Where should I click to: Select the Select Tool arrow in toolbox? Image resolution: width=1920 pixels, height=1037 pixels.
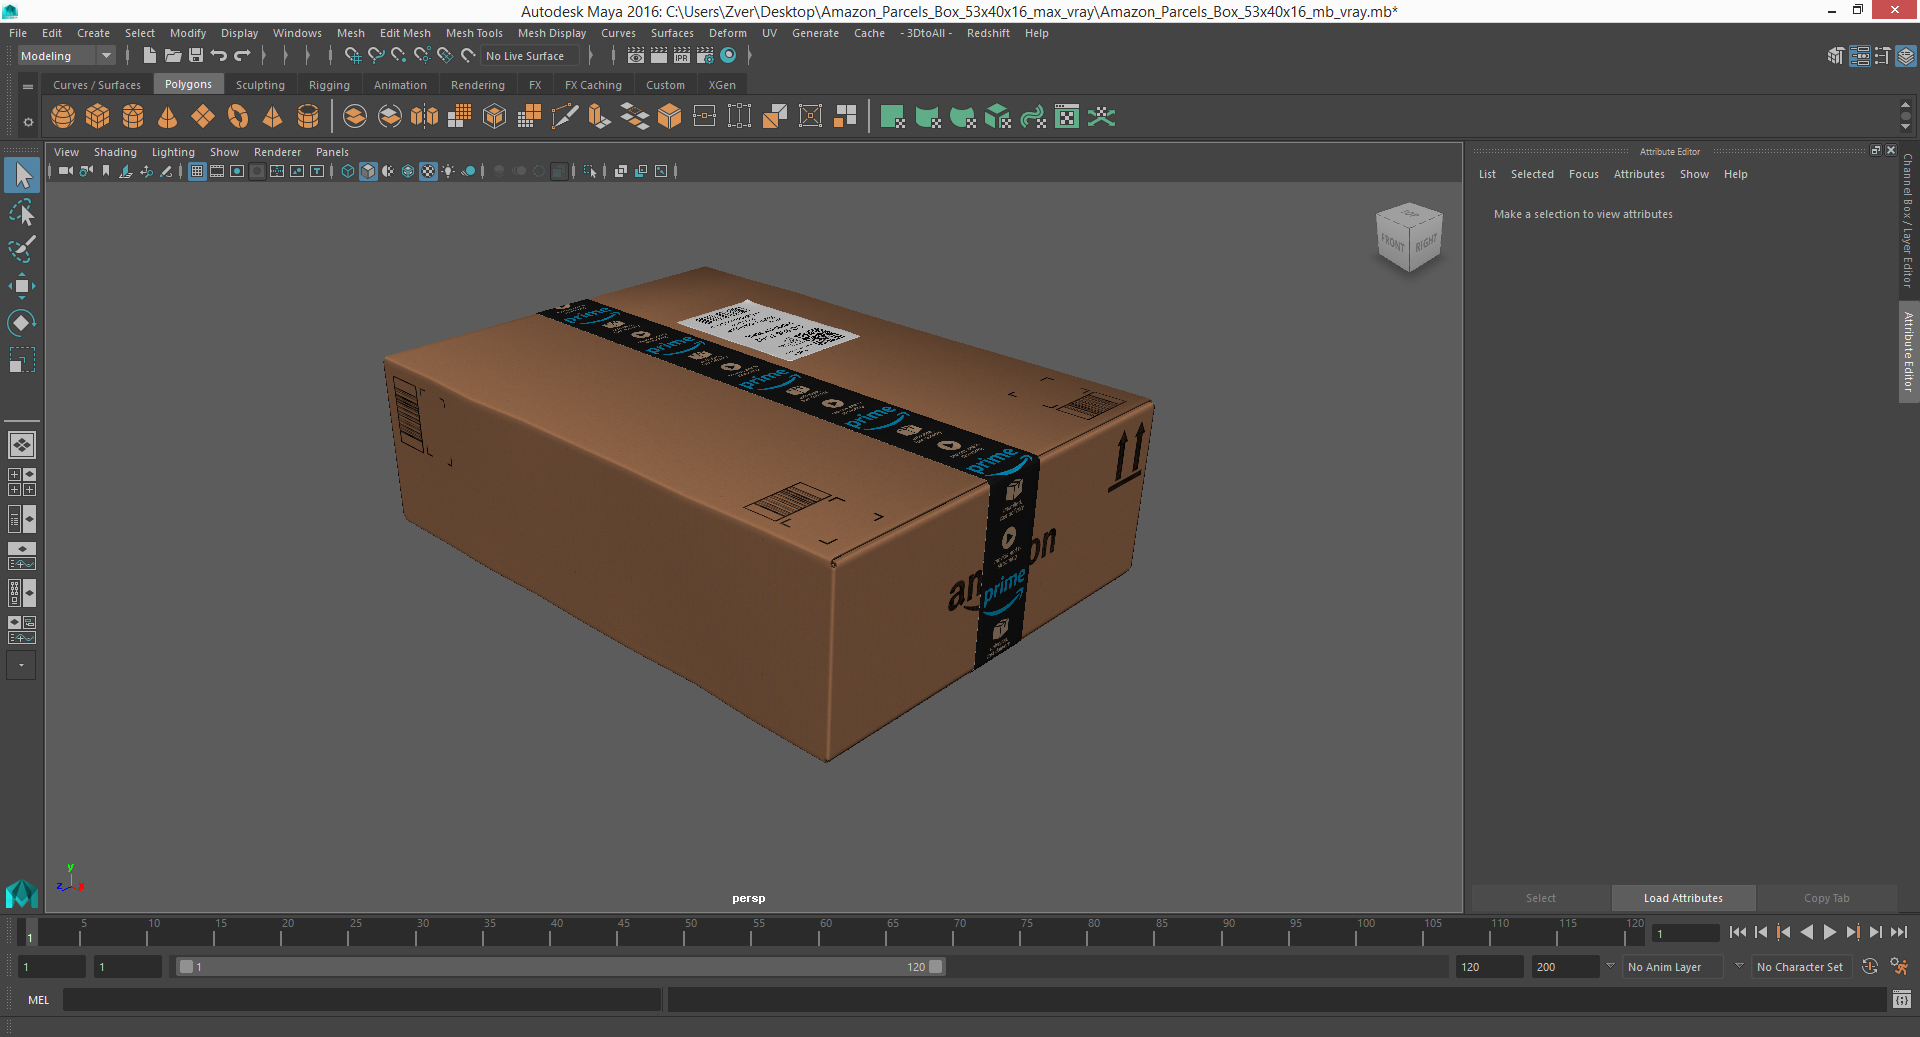(x=22, y=176)
